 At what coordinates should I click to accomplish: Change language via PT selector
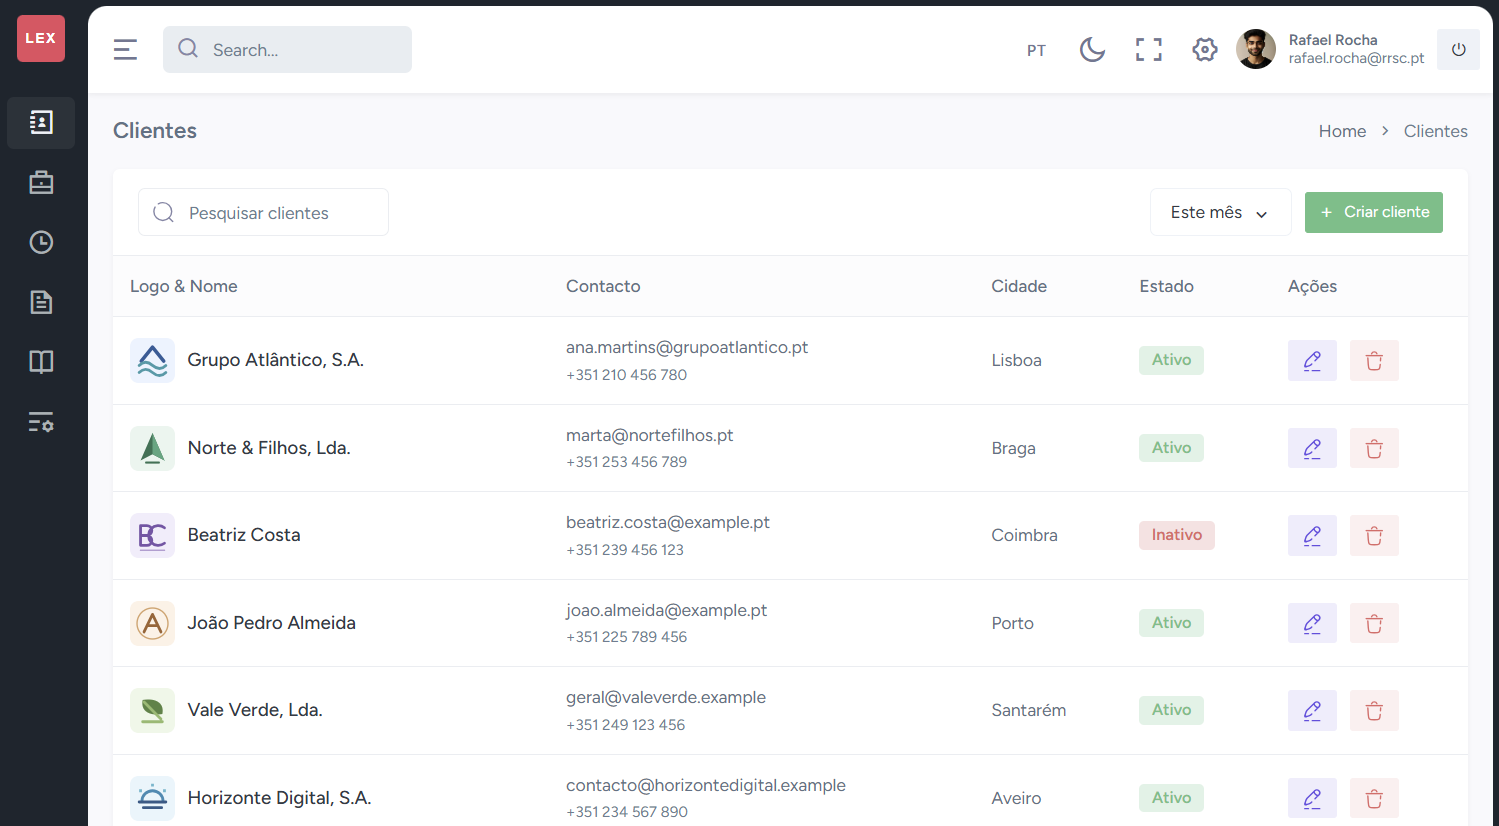pos(1036,50)
